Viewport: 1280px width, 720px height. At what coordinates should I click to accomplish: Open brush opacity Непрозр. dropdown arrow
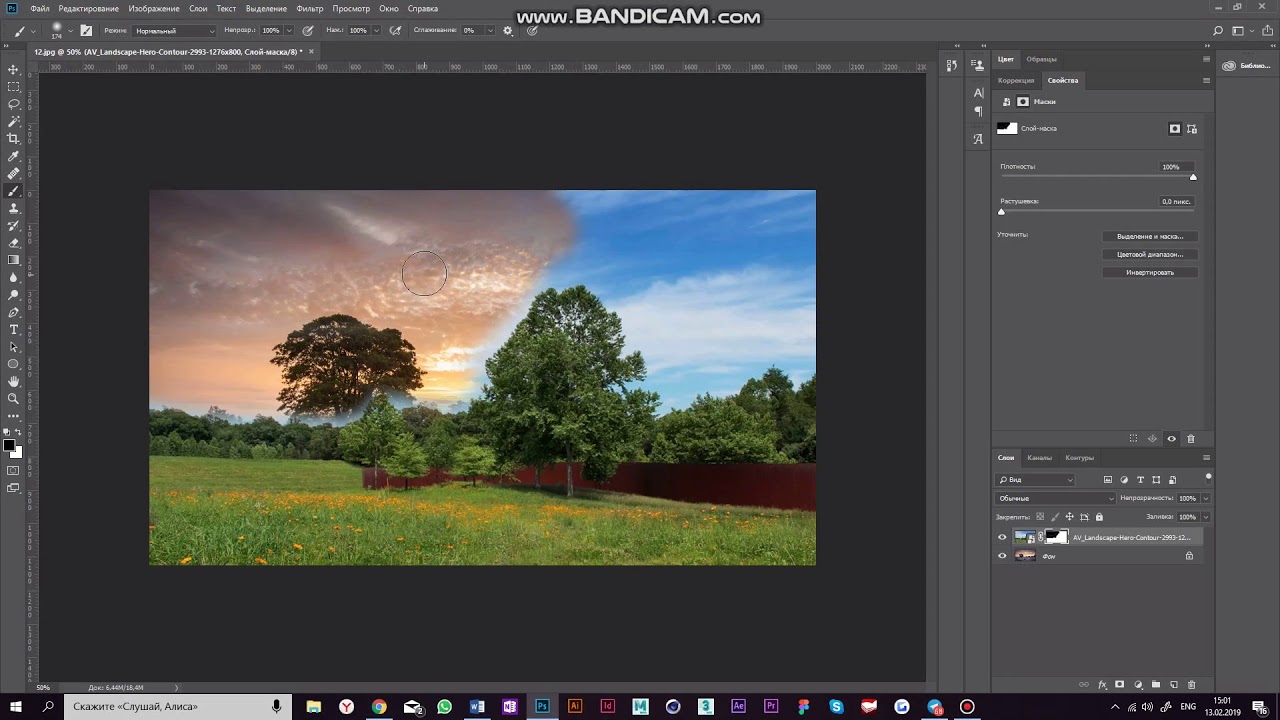pos(289,31)
